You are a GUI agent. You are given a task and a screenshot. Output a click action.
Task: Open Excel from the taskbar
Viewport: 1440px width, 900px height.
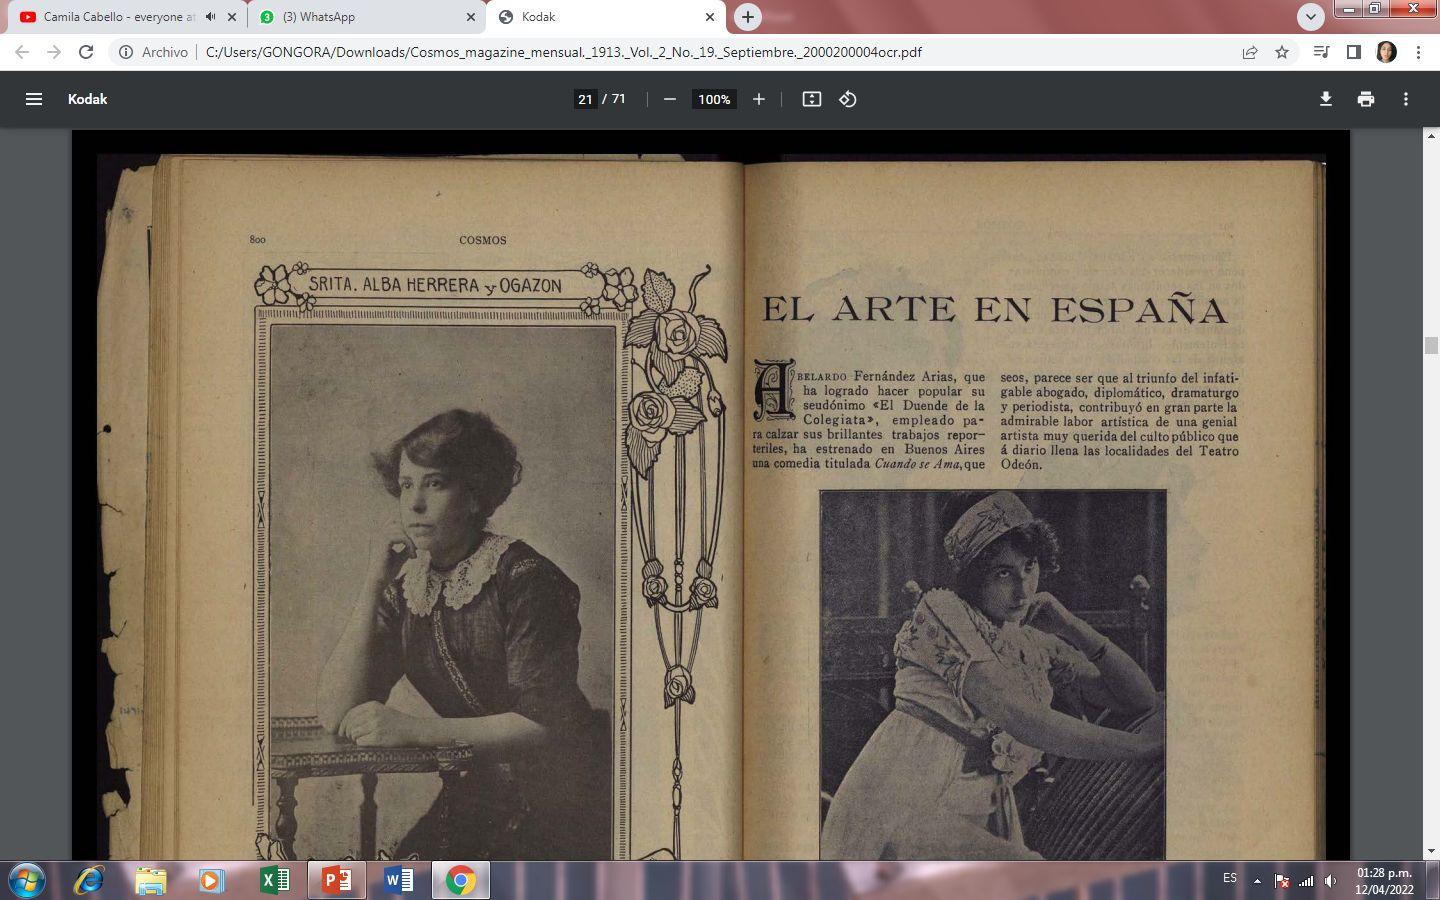point(274,880)
